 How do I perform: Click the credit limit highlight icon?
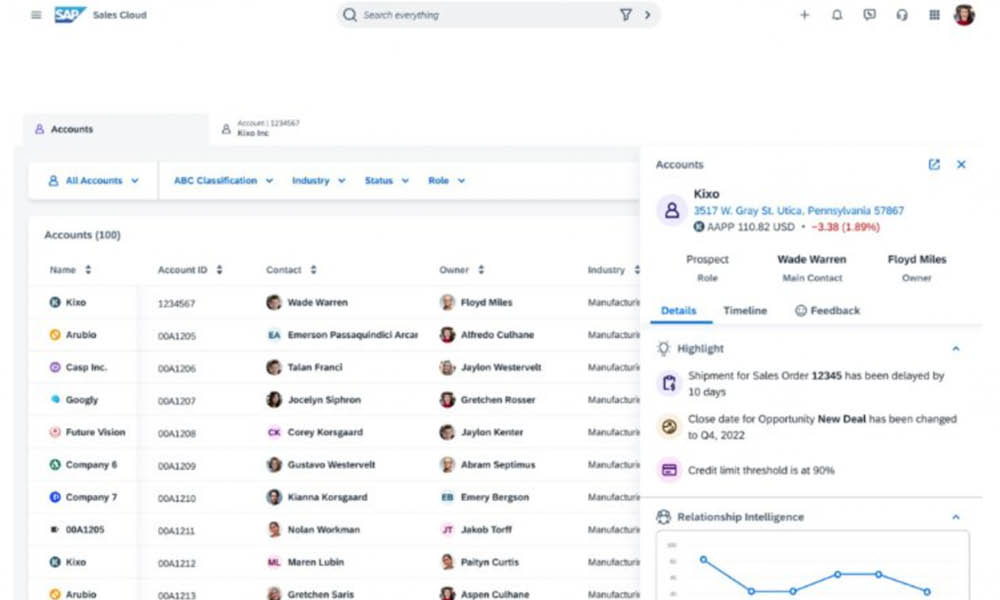tap(669, 470)
